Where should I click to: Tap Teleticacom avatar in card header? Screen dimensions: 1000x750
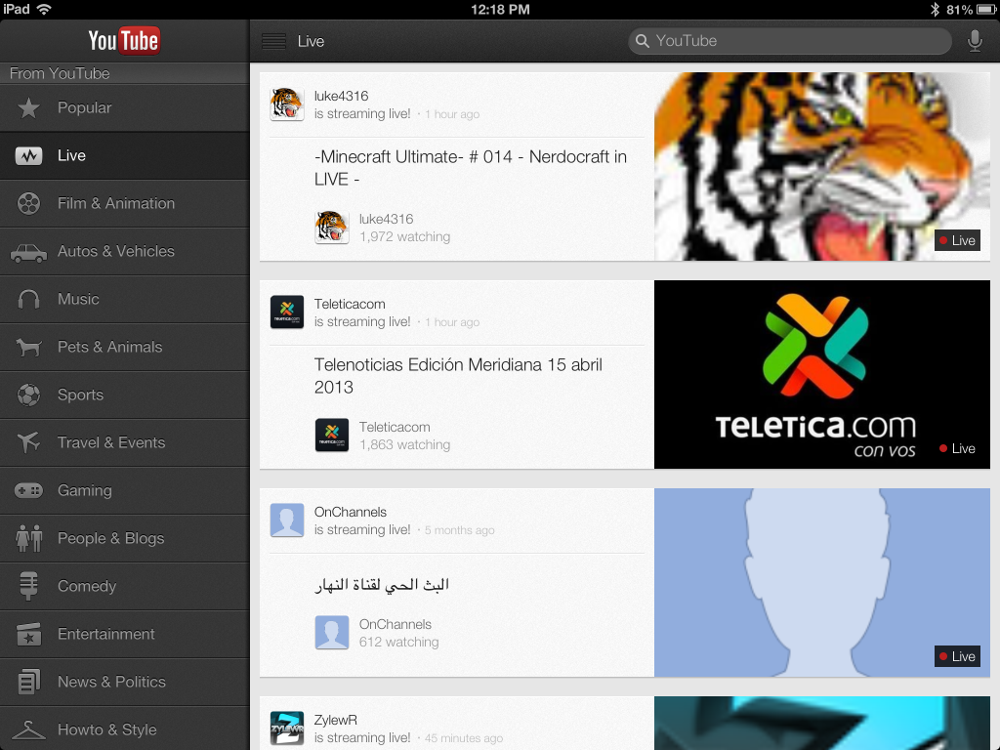(x=287, y=312)
